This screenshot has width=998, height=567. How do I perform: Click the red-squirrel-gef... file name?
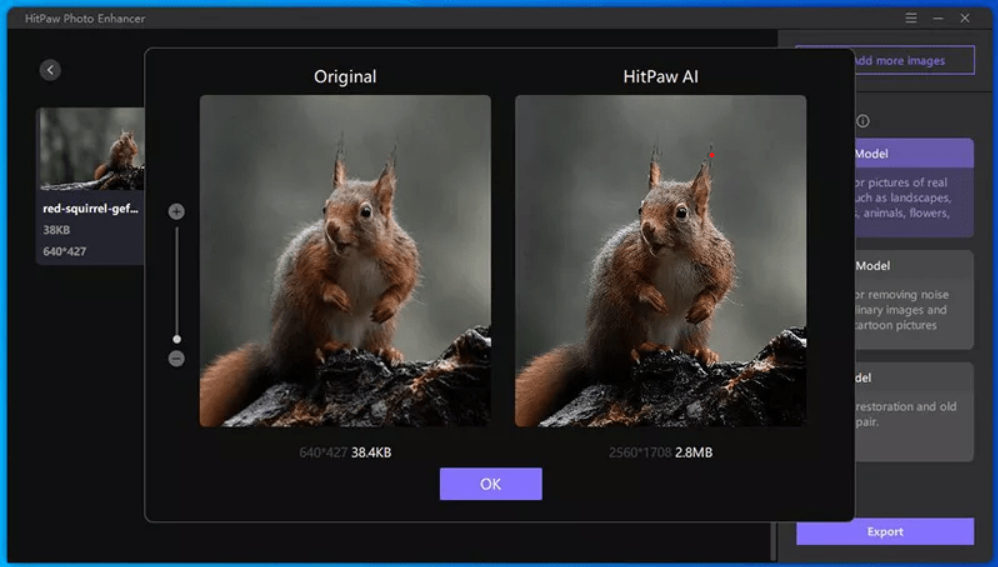click(90, 209)
